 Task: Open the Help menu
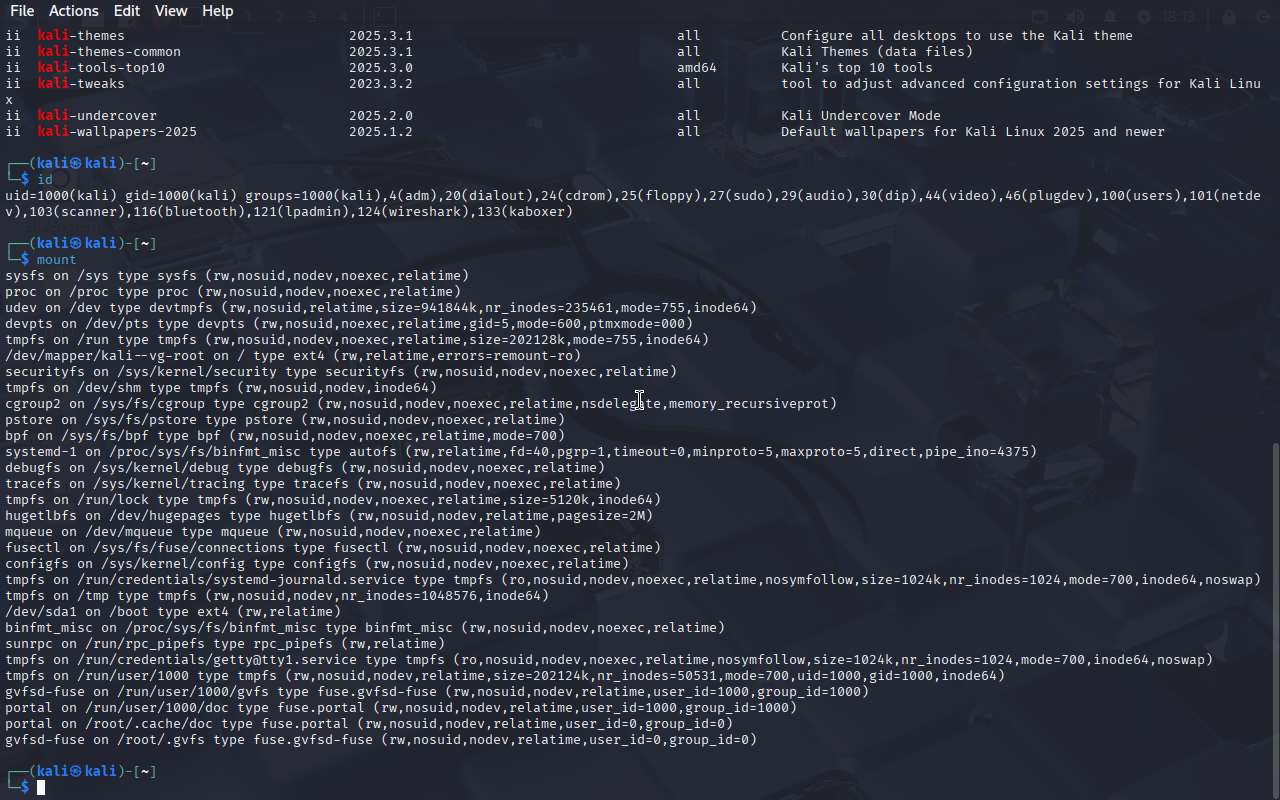(x=217, y=11)
